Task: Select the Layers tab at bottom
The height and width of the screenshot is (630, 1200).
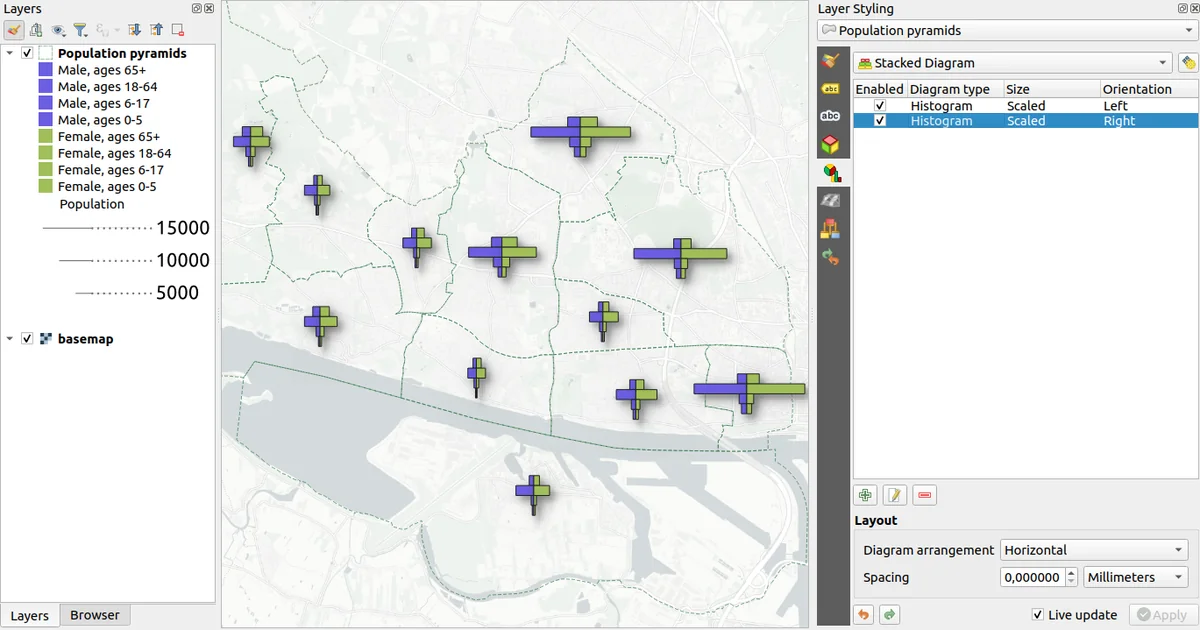Action: (29, 615)
